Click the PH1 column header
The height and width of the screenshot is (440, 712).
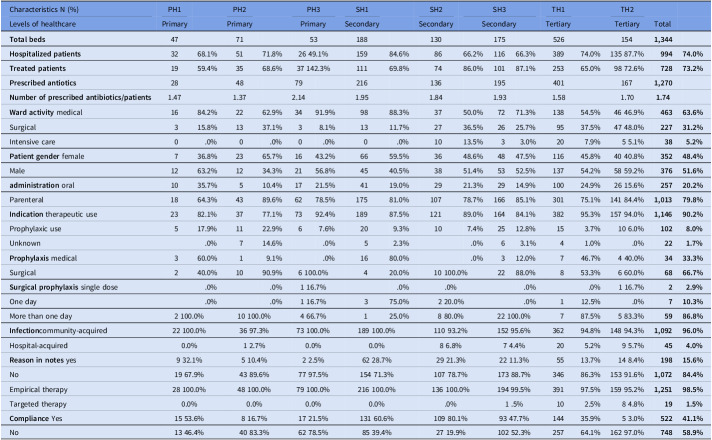click(x=174, y=9)
